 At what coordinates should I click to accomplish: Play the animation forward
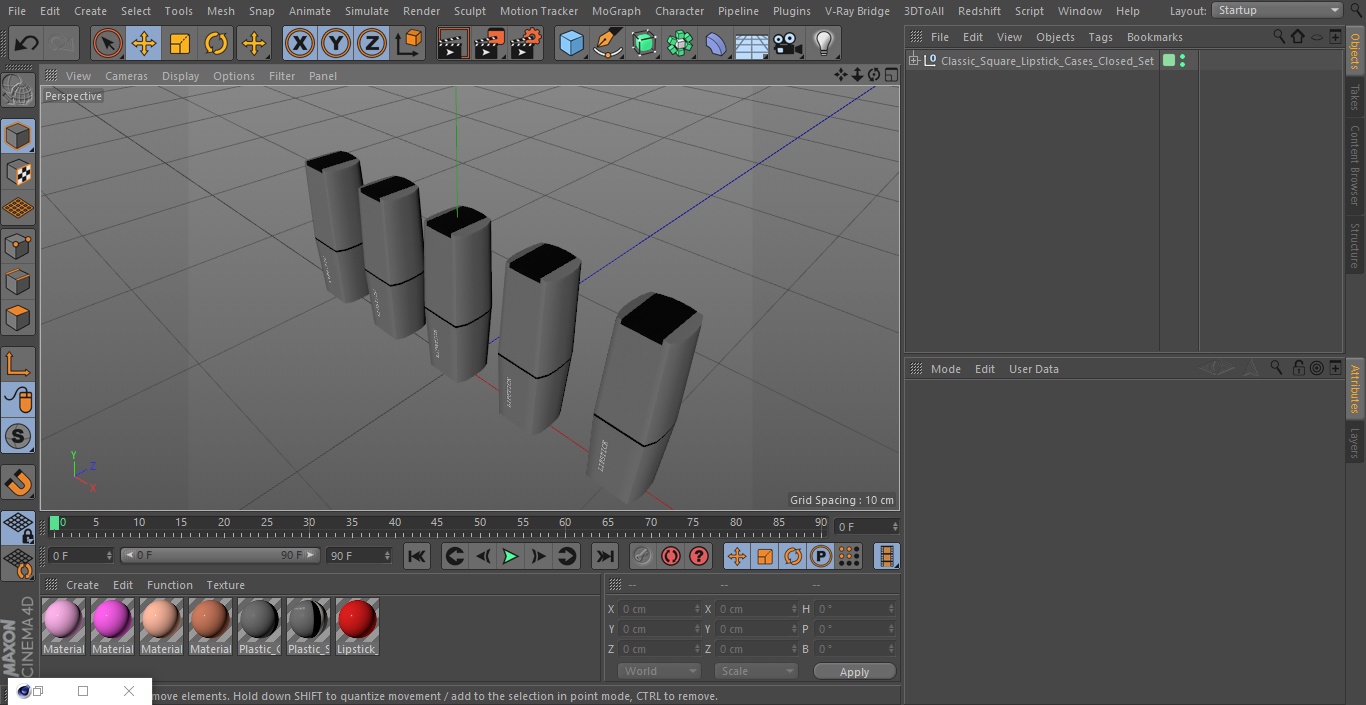coord(510,556)
